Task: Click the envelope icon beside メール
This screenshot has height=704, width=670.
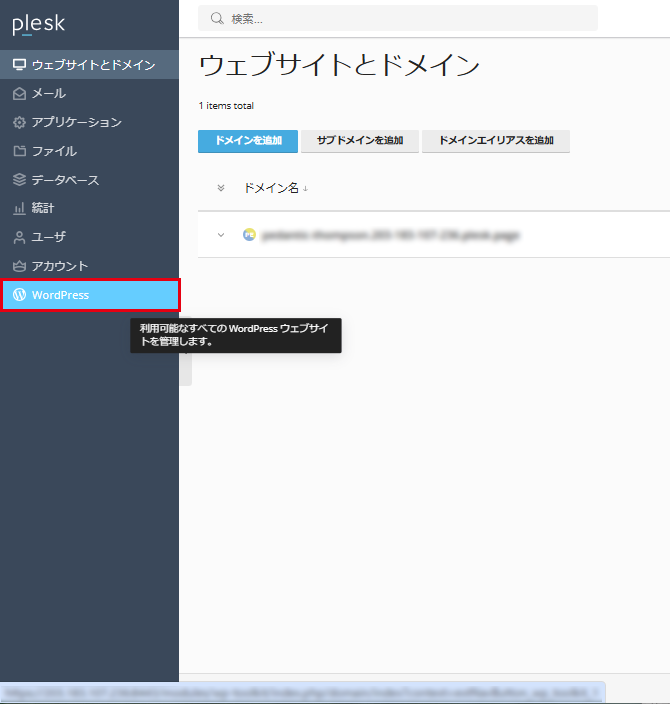Action: tap(19, 93)
